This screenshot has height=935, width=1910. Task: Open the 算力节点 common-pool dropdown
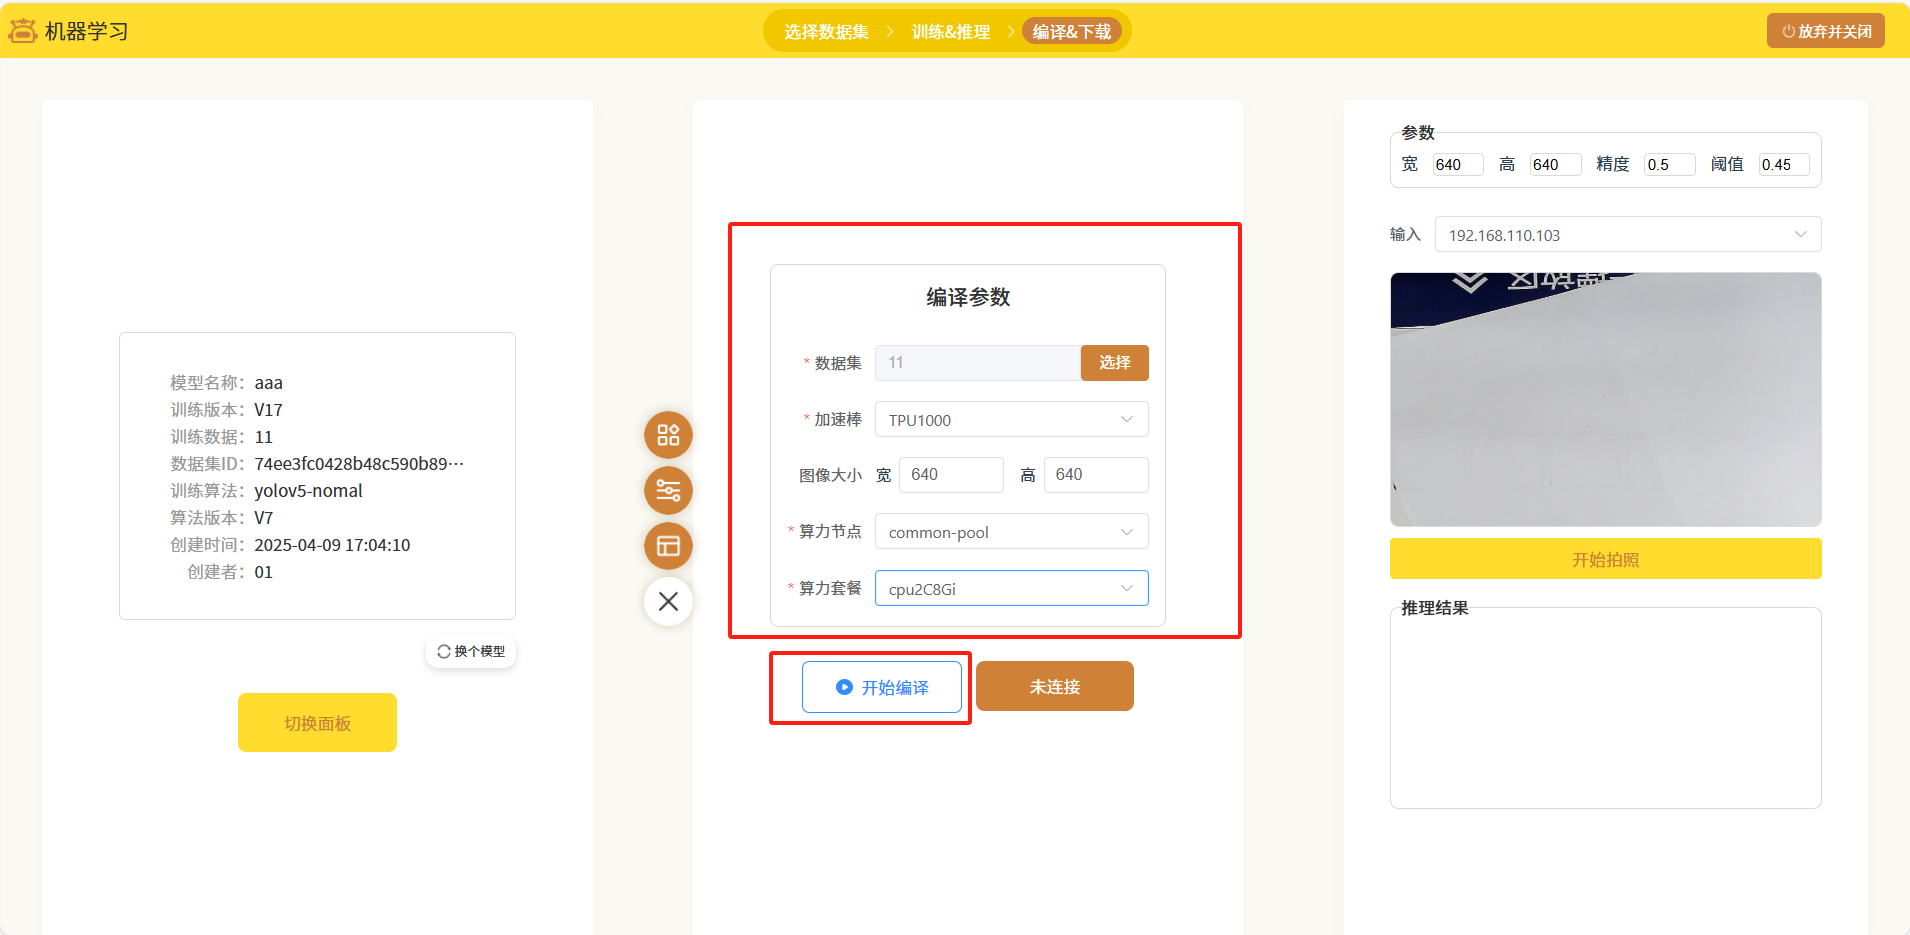pos(1011,532)
